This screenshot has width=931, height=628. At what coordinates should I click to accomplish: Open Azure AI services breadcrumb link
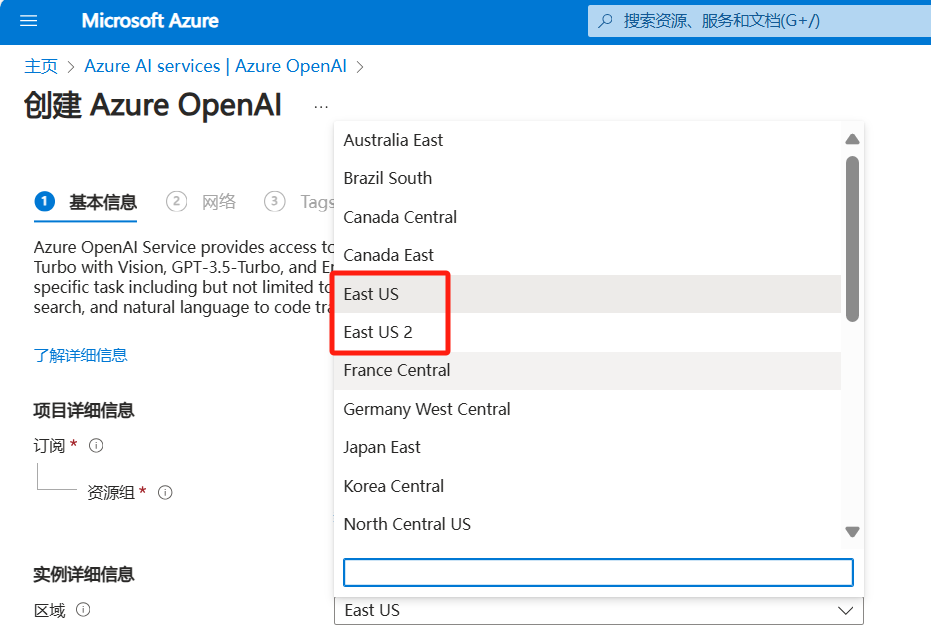(x=215, y=66)
